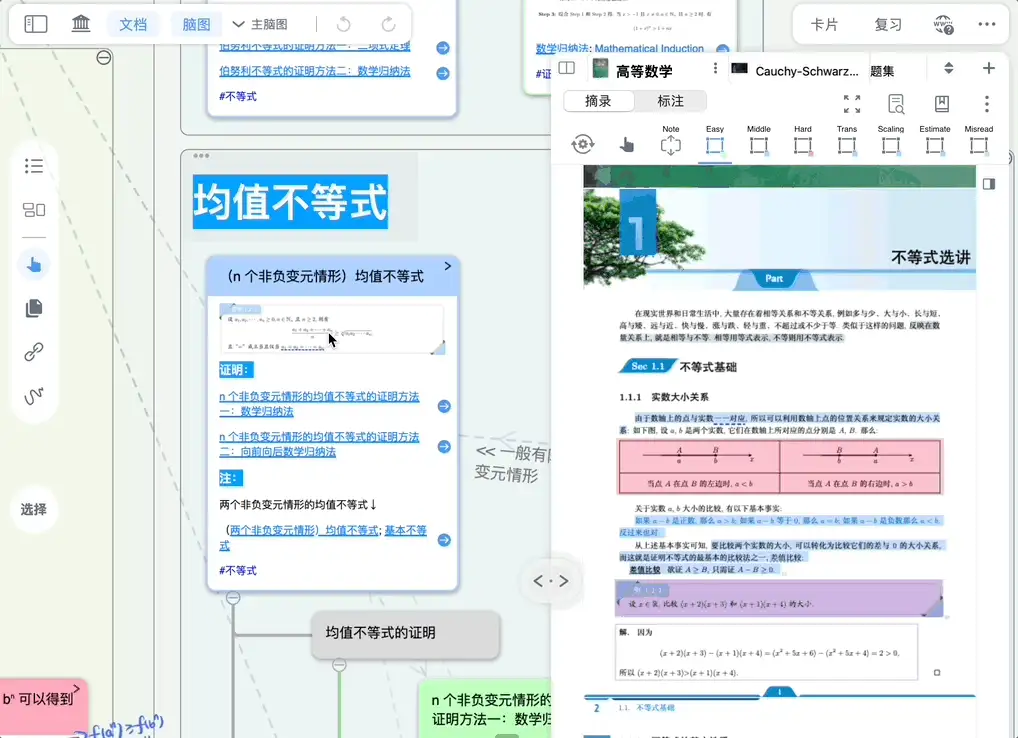The height and width of the screenshot is (738, 1018).
Task: Click the copy documents icon in left sidebar
Action: (x=34, y=308)
